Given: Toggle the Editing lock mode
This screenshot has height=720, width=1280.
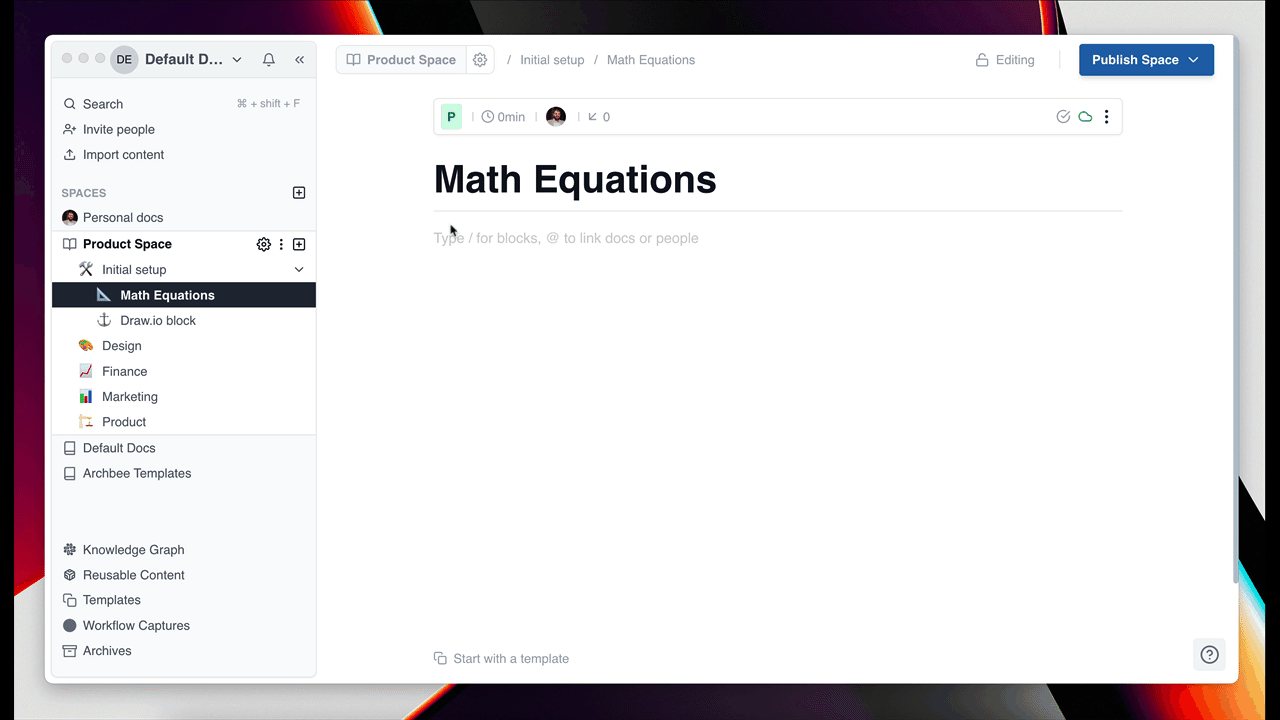Looking at the screenshot, I should [x=1005, y=60].
